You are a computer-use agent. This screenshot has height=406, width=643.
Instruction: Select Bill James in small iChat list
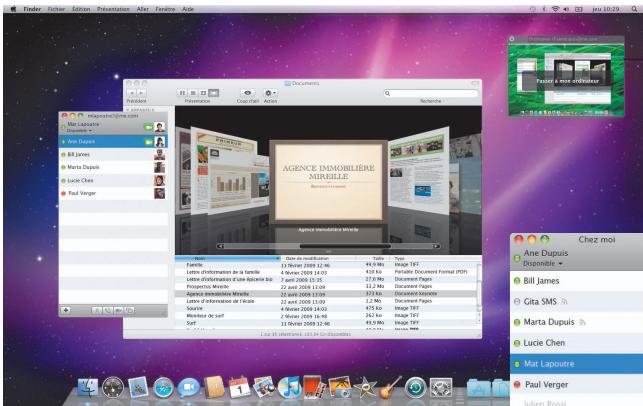click(113, 155)
